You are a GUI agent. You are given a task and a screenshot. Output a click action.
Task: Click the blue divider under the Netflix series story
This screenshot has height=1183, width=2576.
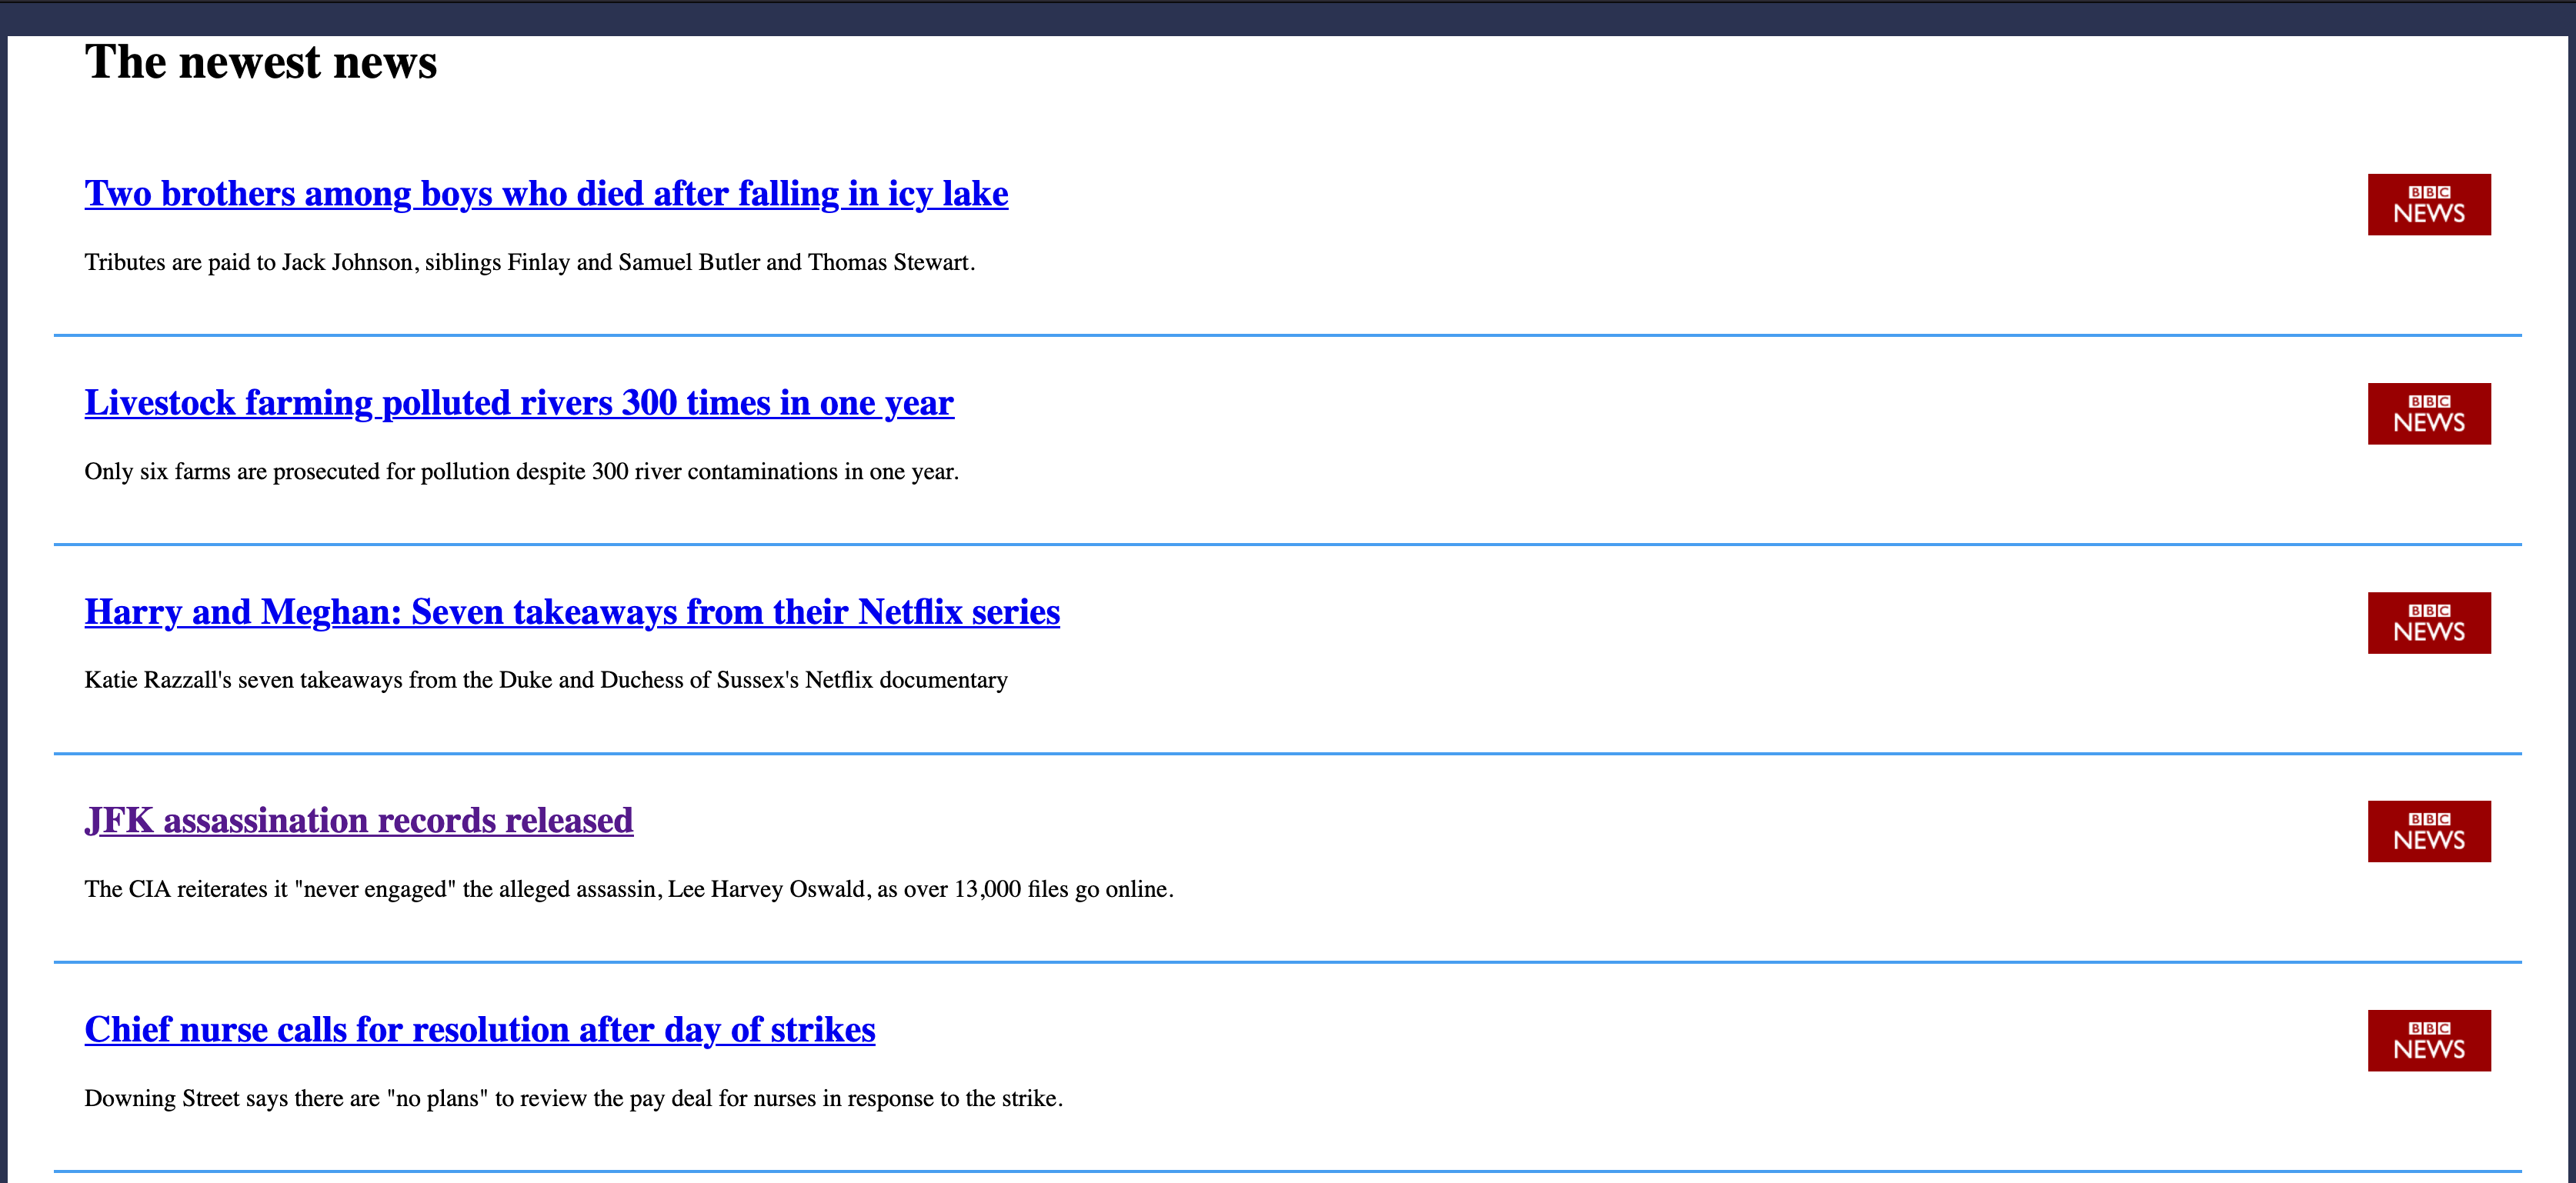pos(1288,753)
